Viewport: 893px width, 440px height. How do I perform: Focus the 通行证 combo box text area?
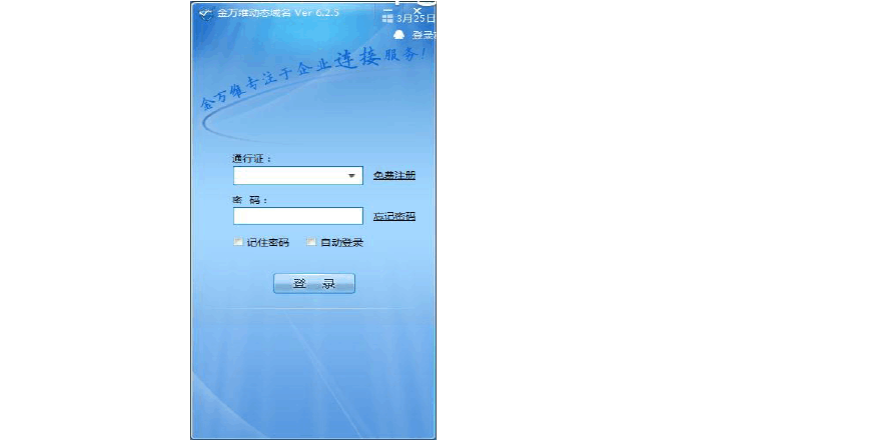pos(288,176)
